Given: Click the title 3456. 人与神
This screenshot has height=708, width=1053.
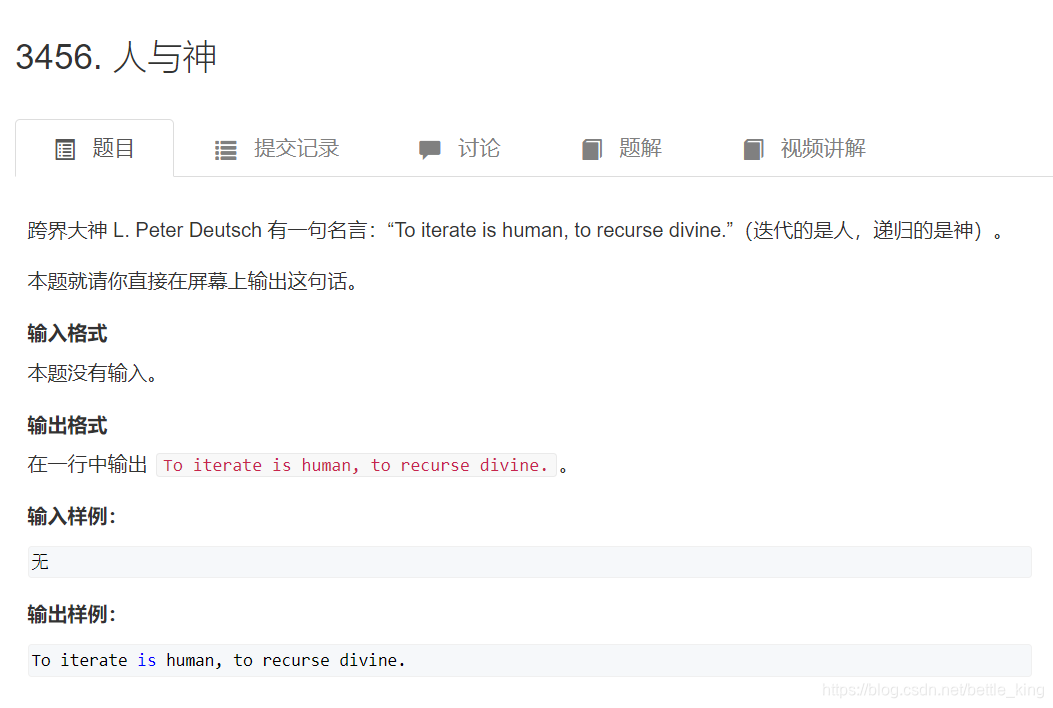Looking at the screenshot, I should 116,56.
